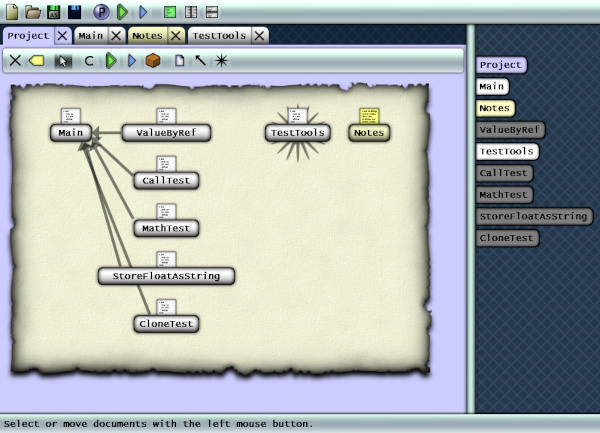600x433 pixels.
Task: Open Project from the right sidebar list
Action: tap(501, 65)
